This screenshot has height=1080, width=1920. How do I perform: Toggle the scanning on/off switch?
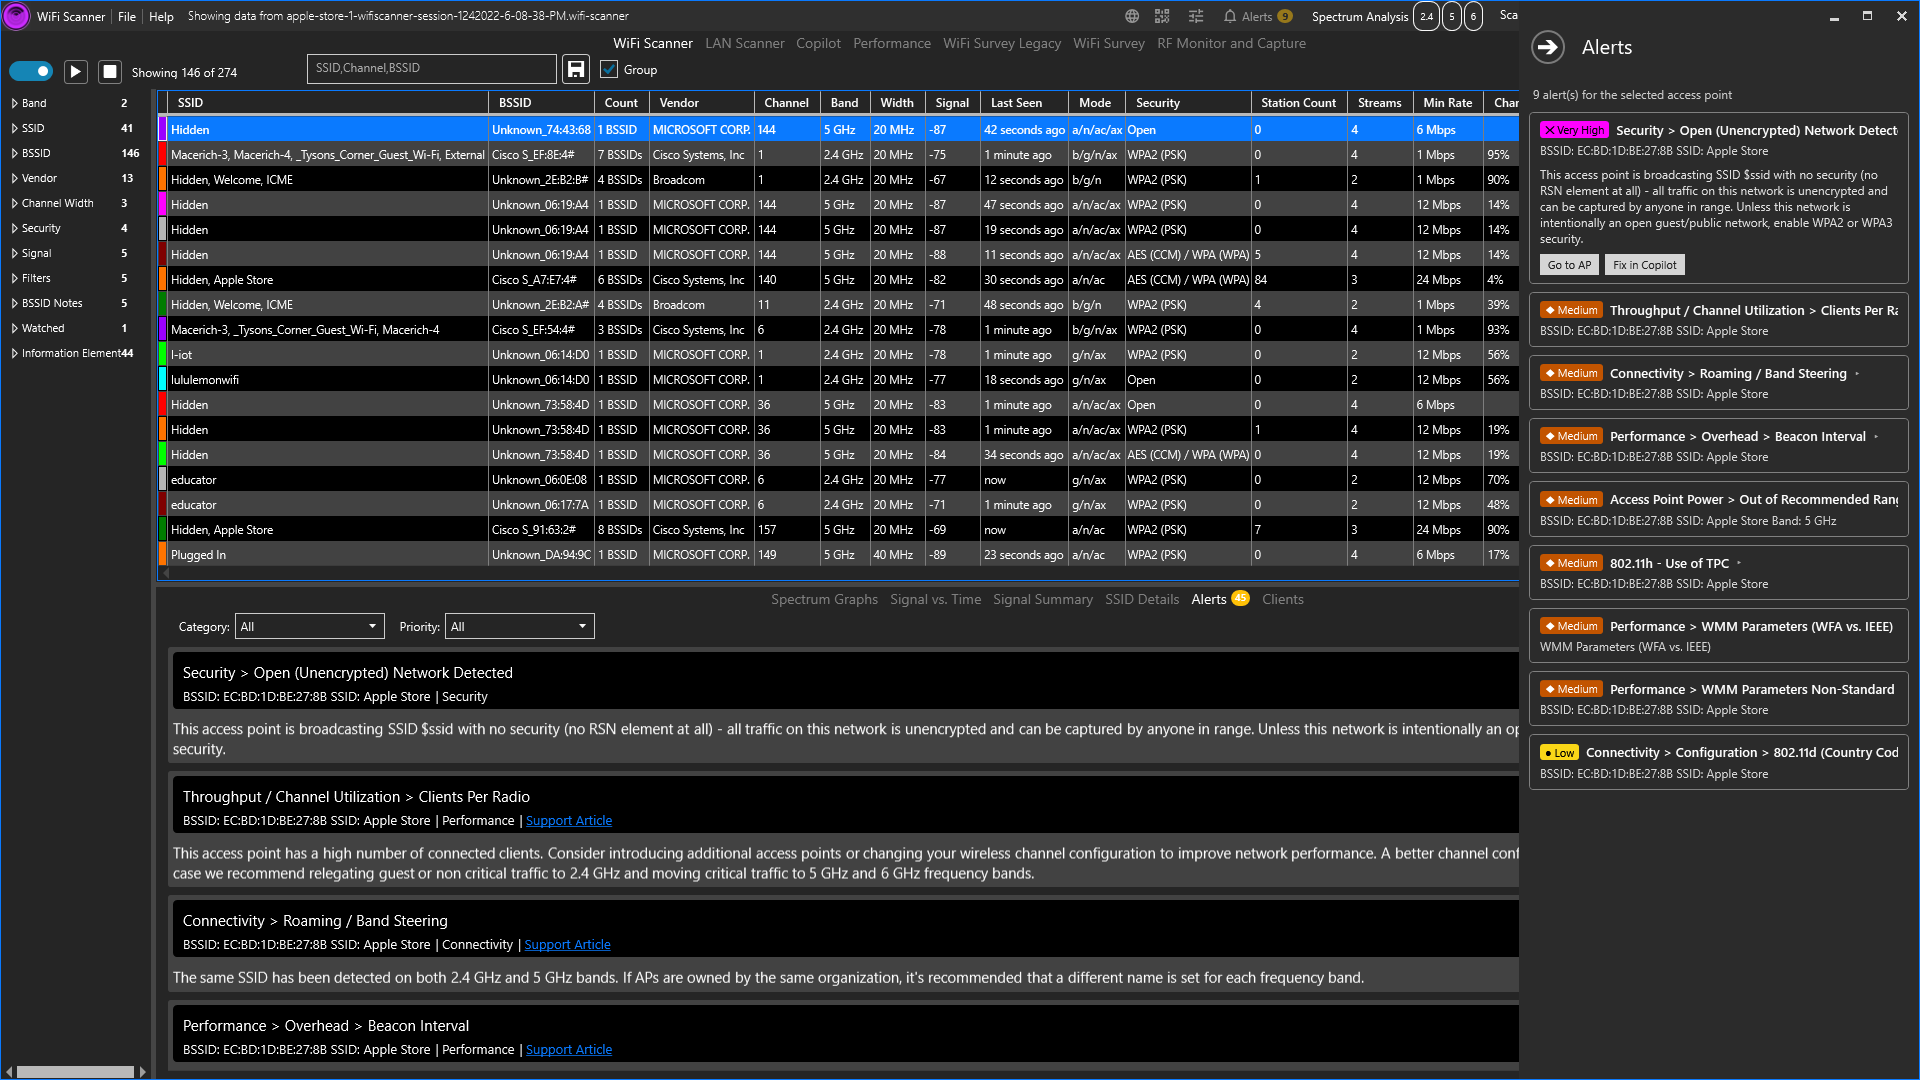pyautogui.click(x=31, y=71)
